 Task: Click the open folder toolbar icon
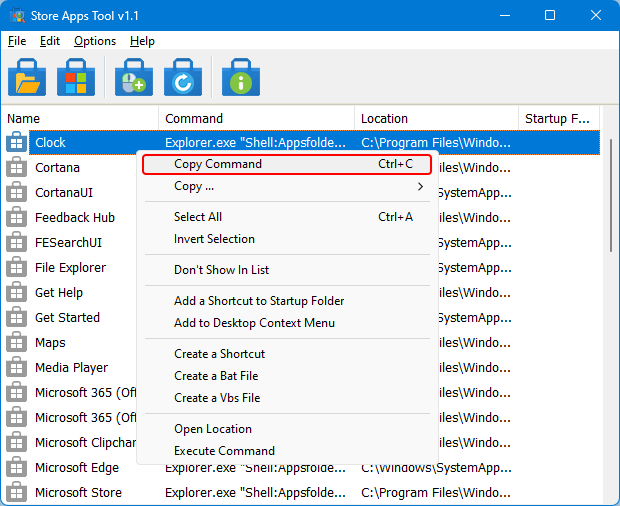tap(28, 76)
